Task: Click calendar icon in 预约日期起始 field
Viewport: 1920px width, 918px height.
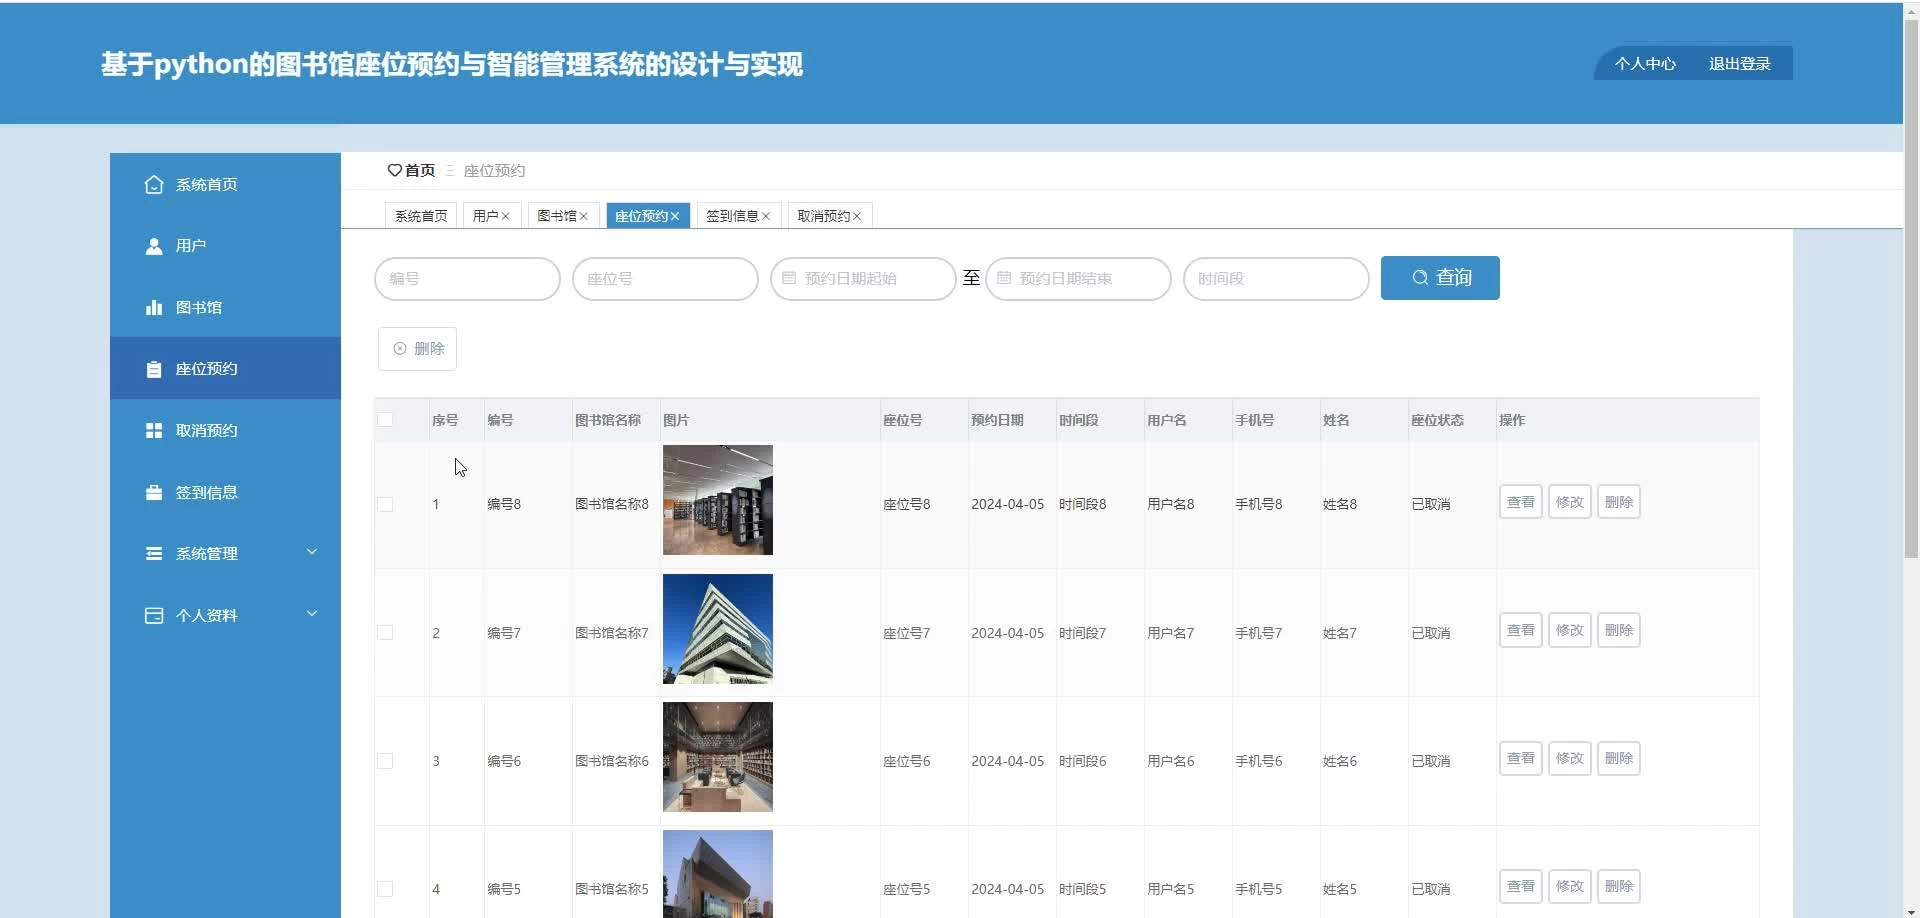Action: (x=789, y=279)
